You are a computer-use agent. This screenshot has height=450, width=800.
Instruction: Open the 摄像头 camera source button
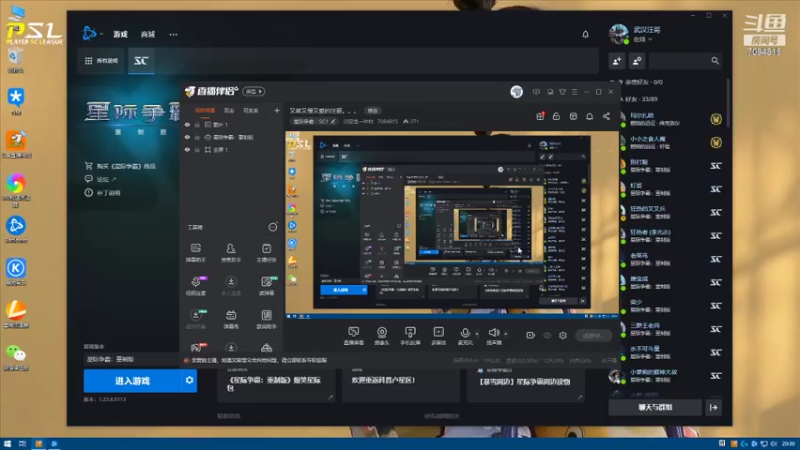pyautogui.click(x=382, y=336)
